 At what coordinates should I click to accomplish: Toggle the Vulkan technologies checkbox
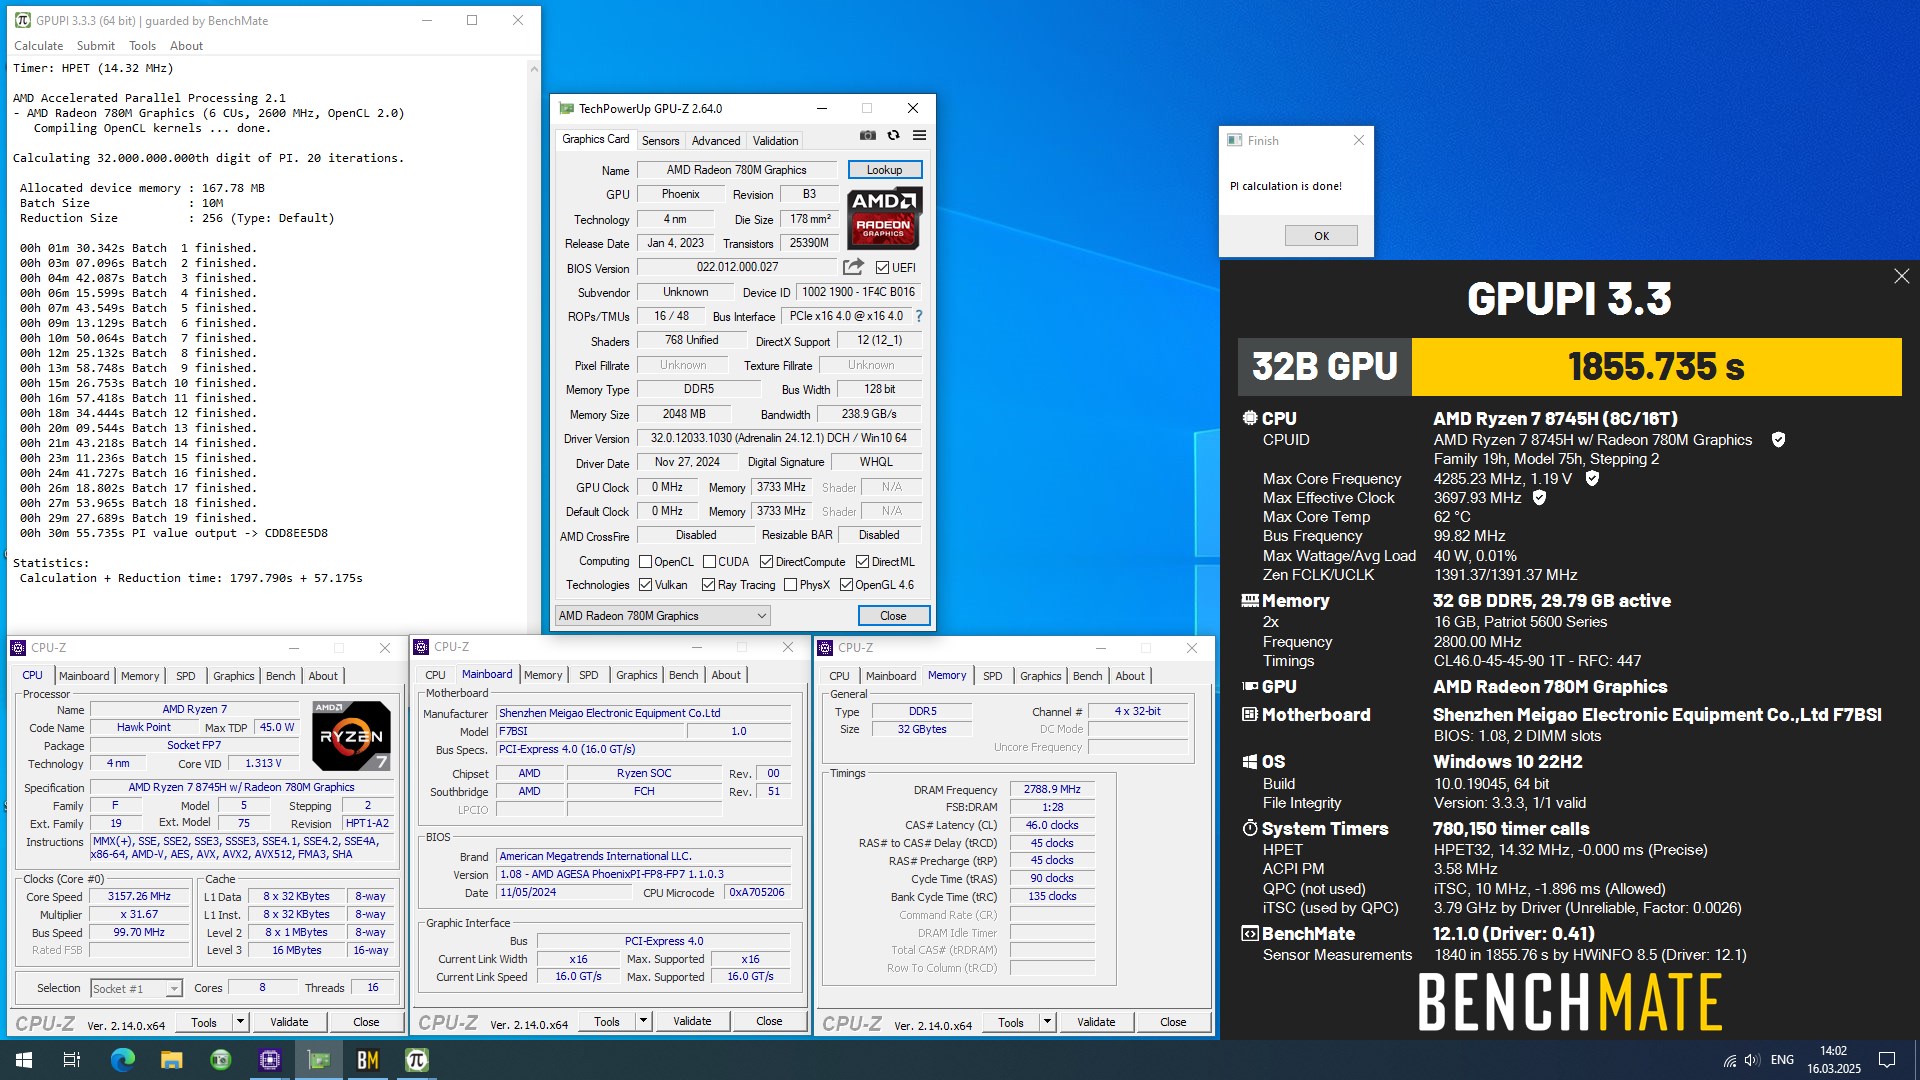(x=645, y=585)
